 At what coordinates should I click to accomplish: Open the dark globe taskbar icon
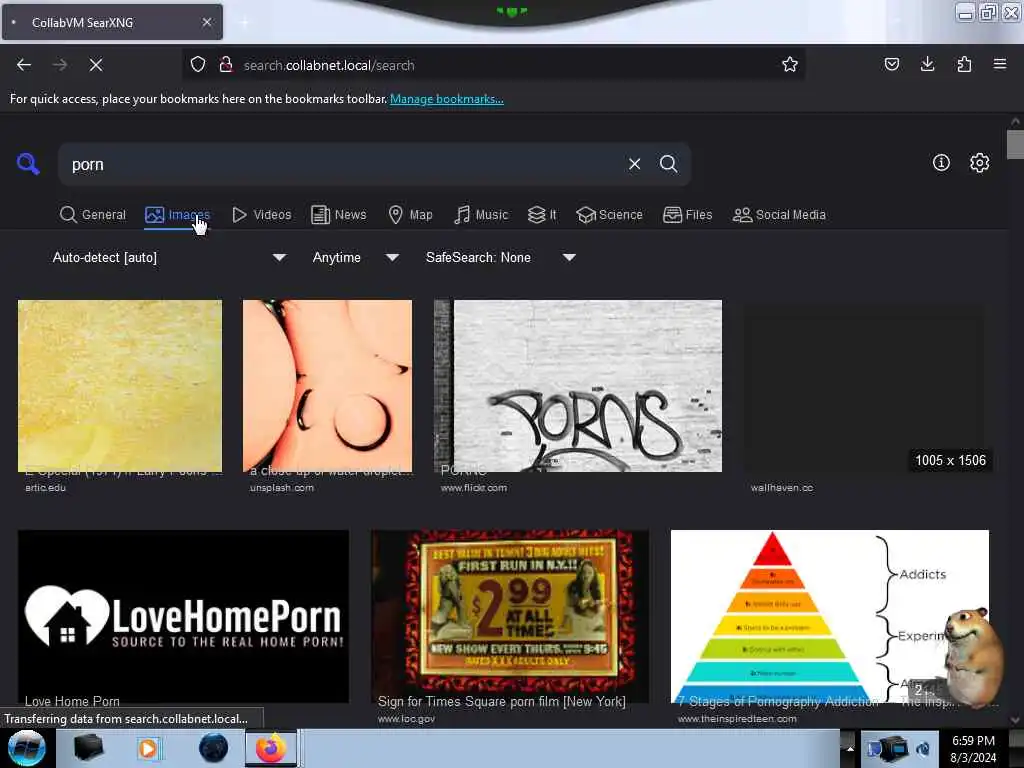click(x=213, y=748)
